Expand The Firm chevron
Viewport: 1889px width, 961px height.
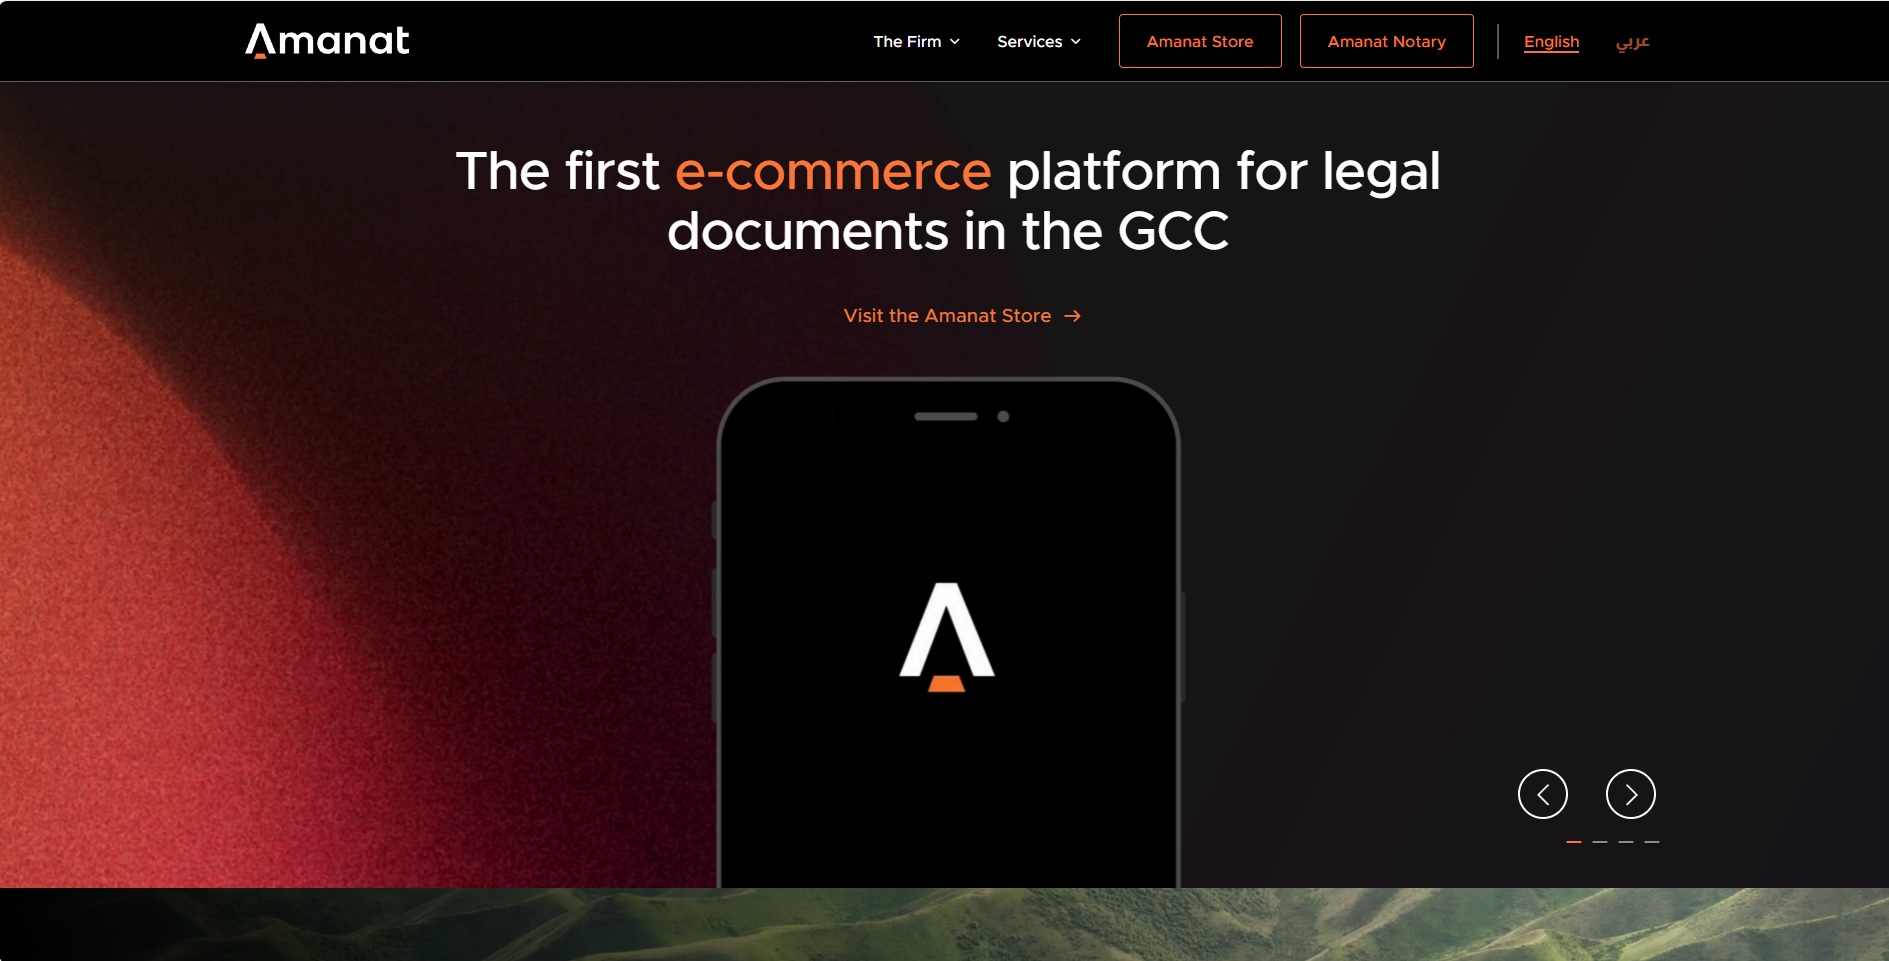[955, 42]
